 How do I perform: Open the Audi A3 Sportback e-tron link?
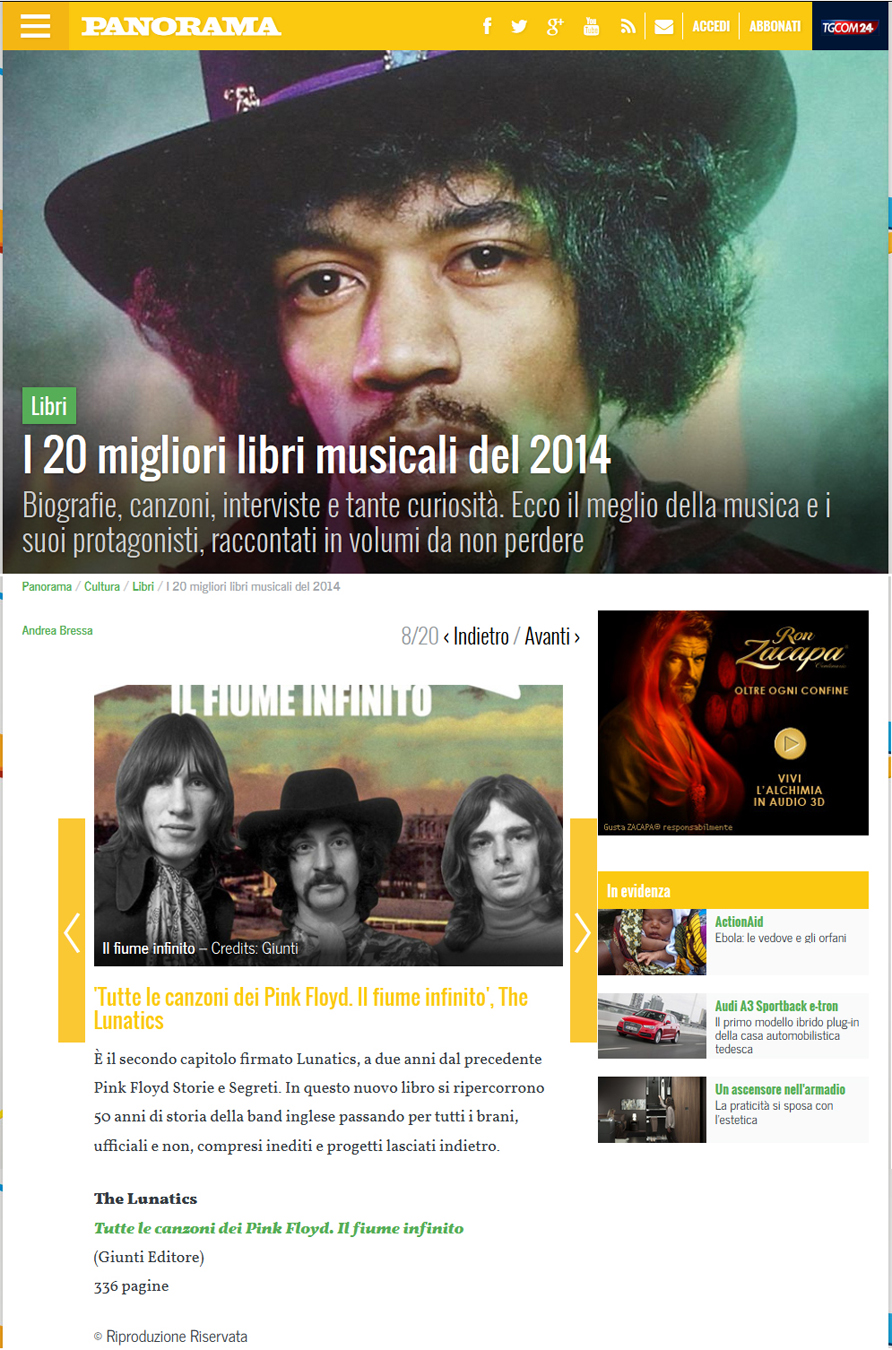[x=776, y=1006]
